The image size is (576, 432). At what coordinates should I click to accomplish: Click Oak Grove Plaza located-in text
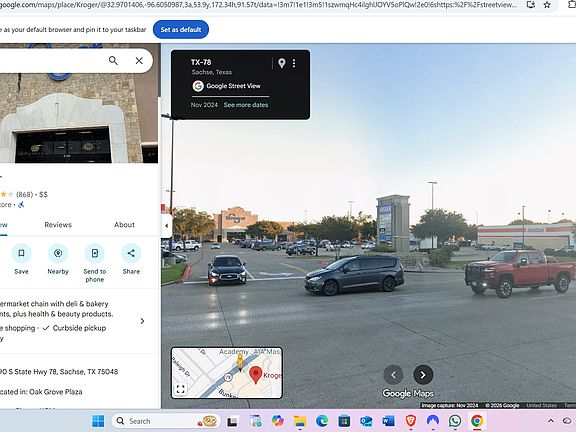tap(55, 392)
